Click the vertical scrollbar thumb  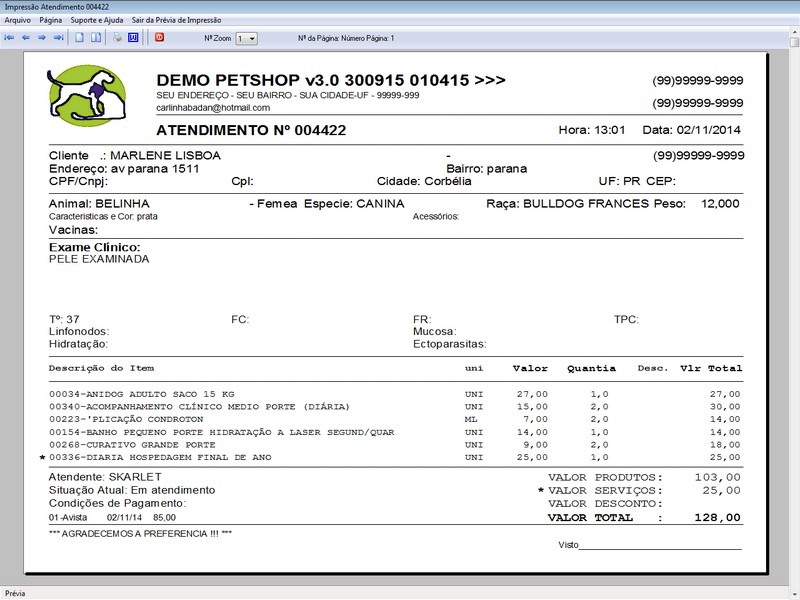coord(794,41)
